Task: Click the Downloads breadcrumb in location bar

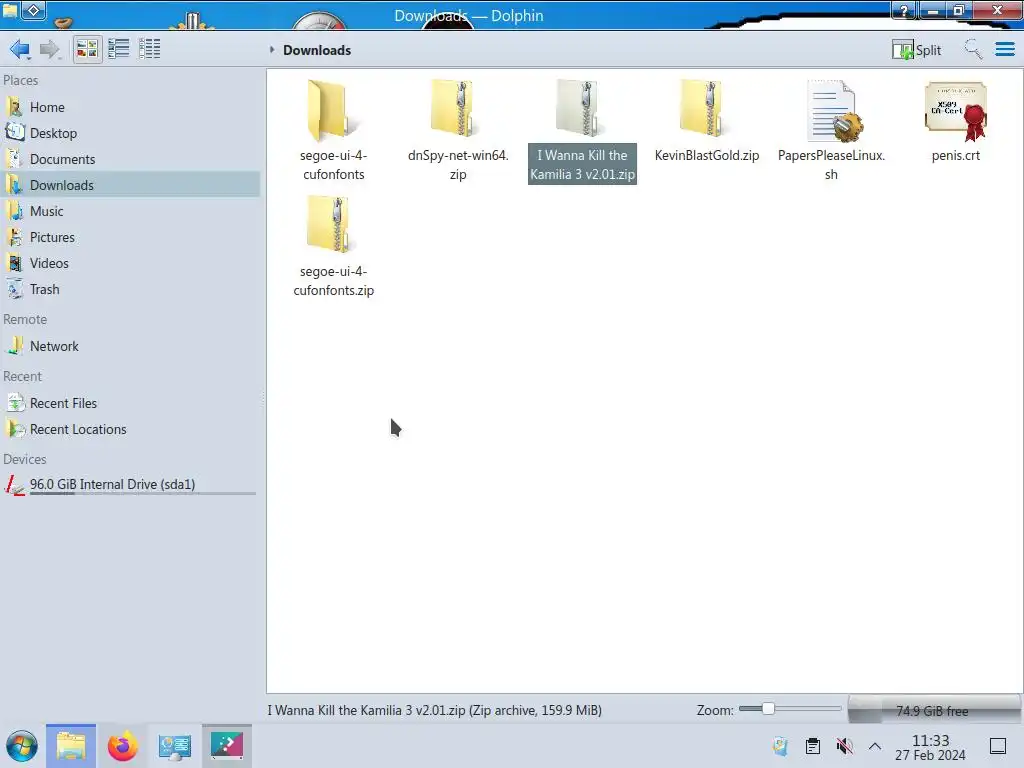Action: pyautogui.click(x=317, y=50)
